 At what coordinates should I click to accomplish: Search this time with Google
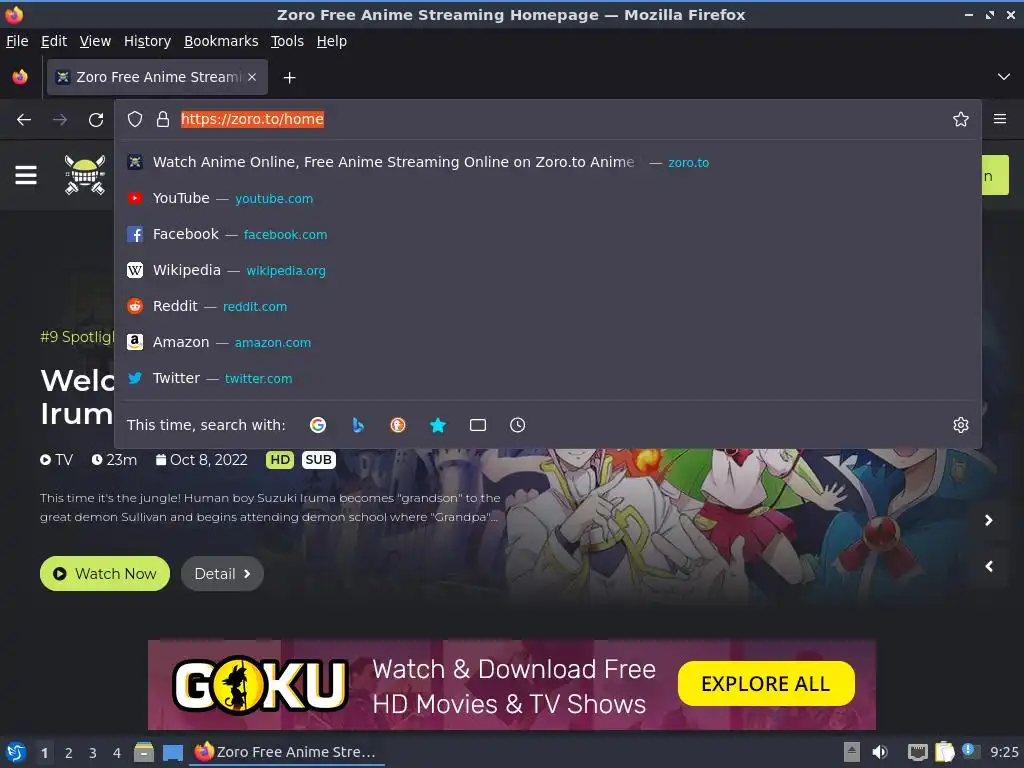318,425
